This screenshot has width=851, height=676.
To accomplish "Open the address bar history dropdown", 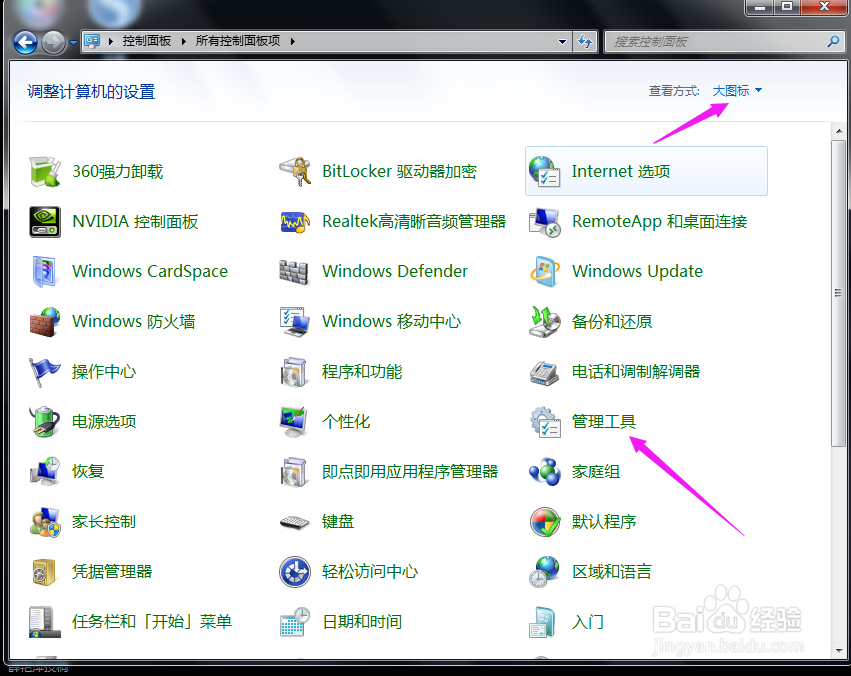I will point(562,42).
